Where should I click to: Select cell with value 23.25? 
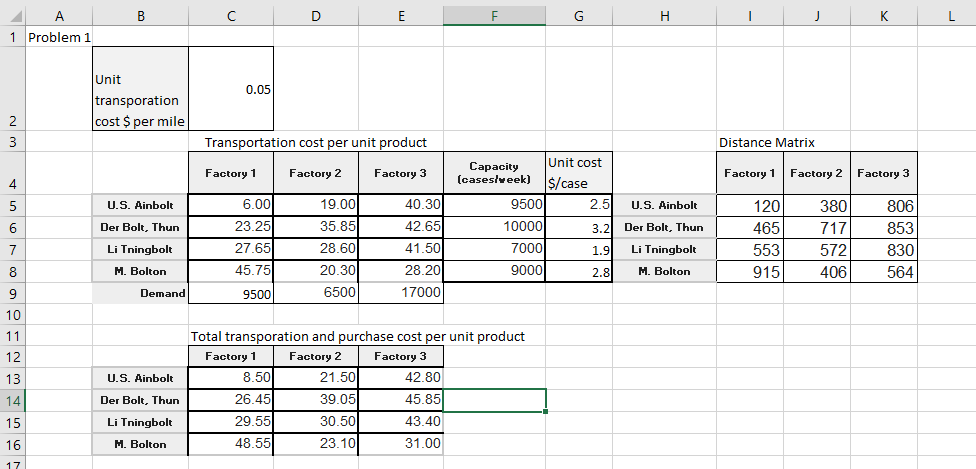point(231,227)
